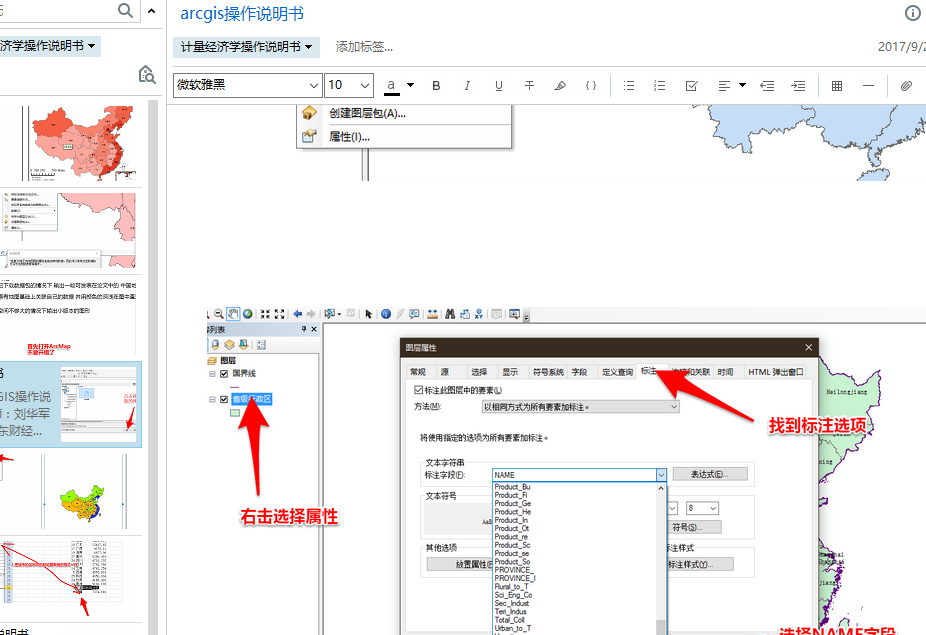Collapse the 省级行政区 layer tree node
Screen dimensions: 926x635
click(x=213, y=399)
